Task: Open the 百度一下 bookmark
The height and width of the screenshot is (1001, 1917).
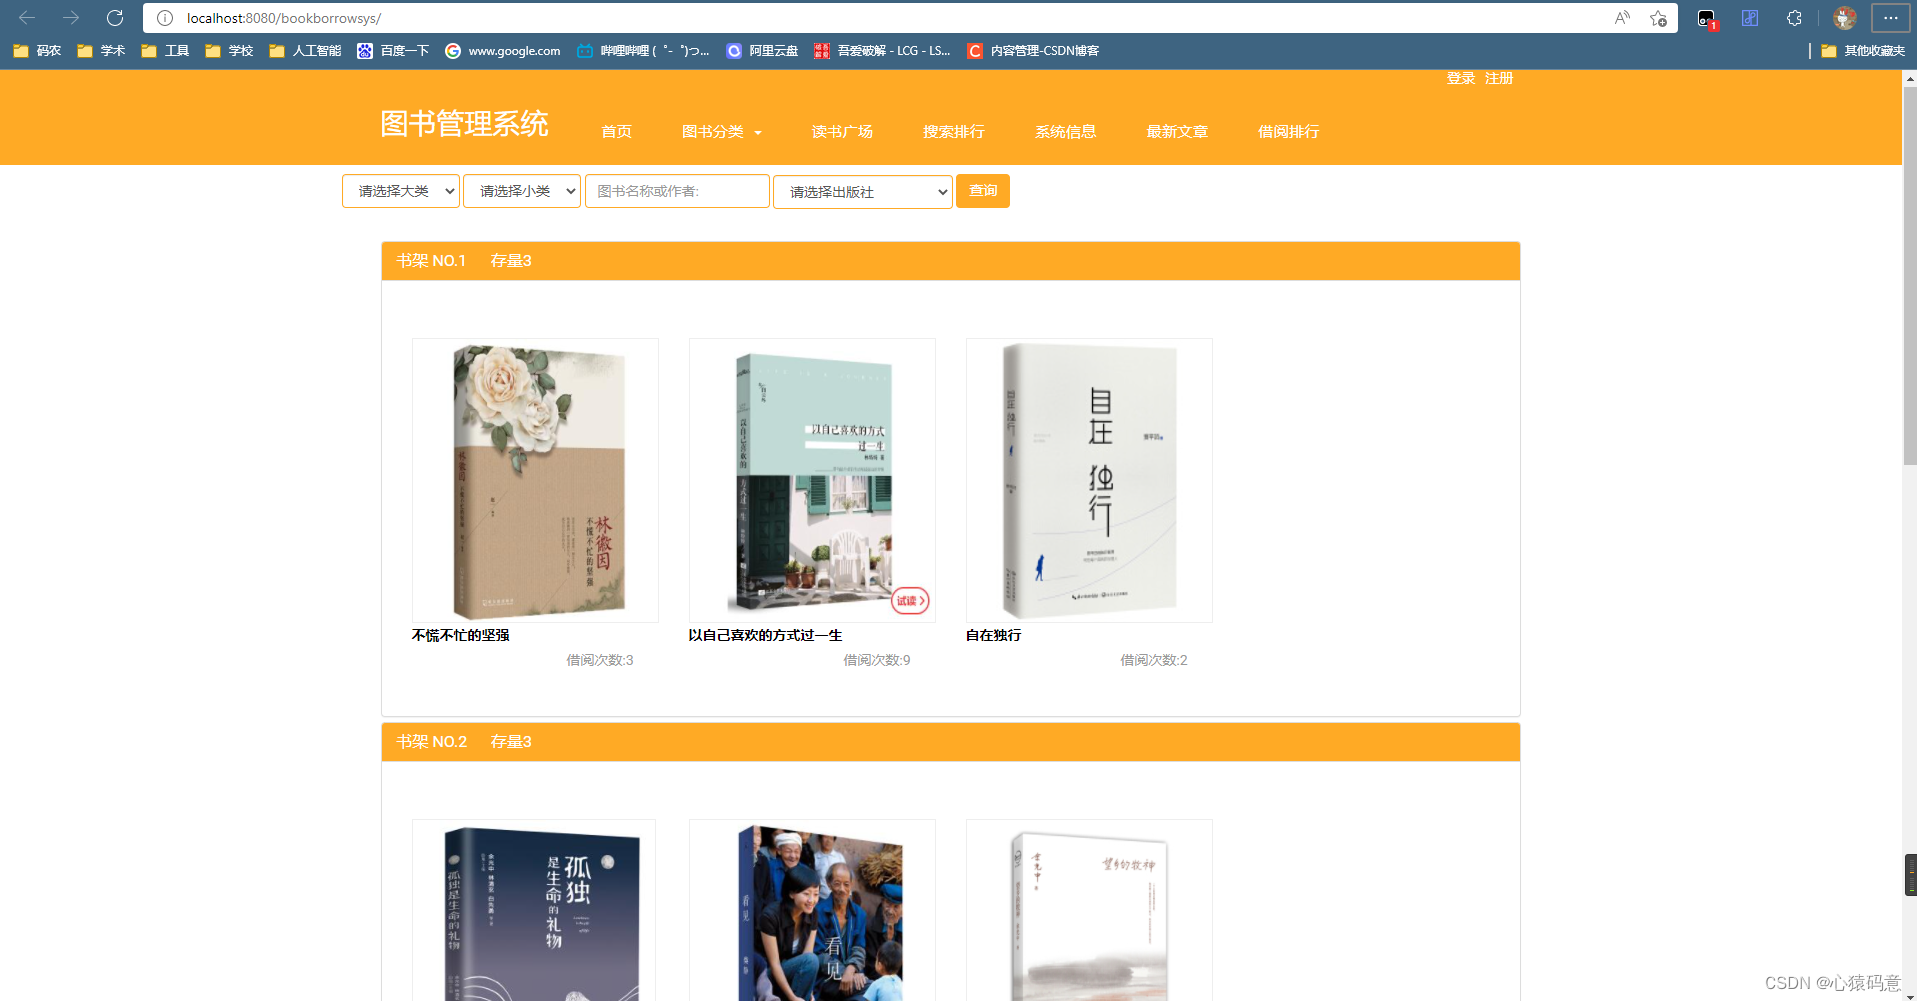Action: [x=393, y=51]
